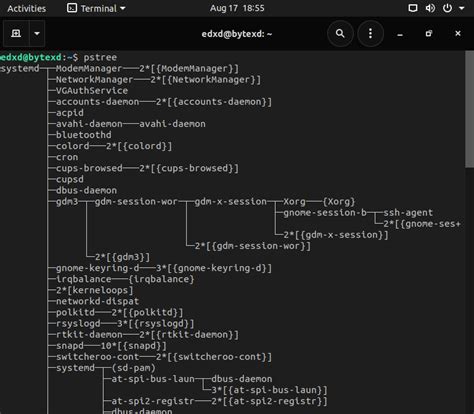Click the 2*[{ModemManager}] text

tap(189, 69)
